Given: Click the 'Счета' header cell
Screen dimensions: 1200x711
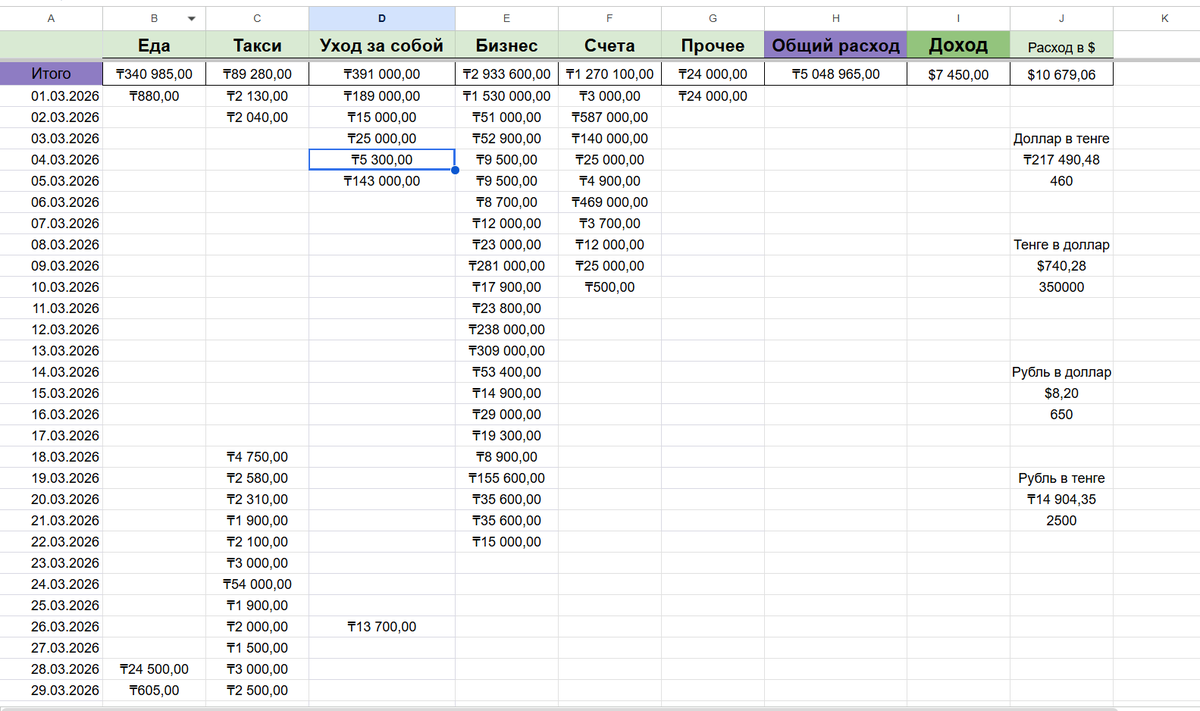Looking at the screenshot, I should [609, 45].
